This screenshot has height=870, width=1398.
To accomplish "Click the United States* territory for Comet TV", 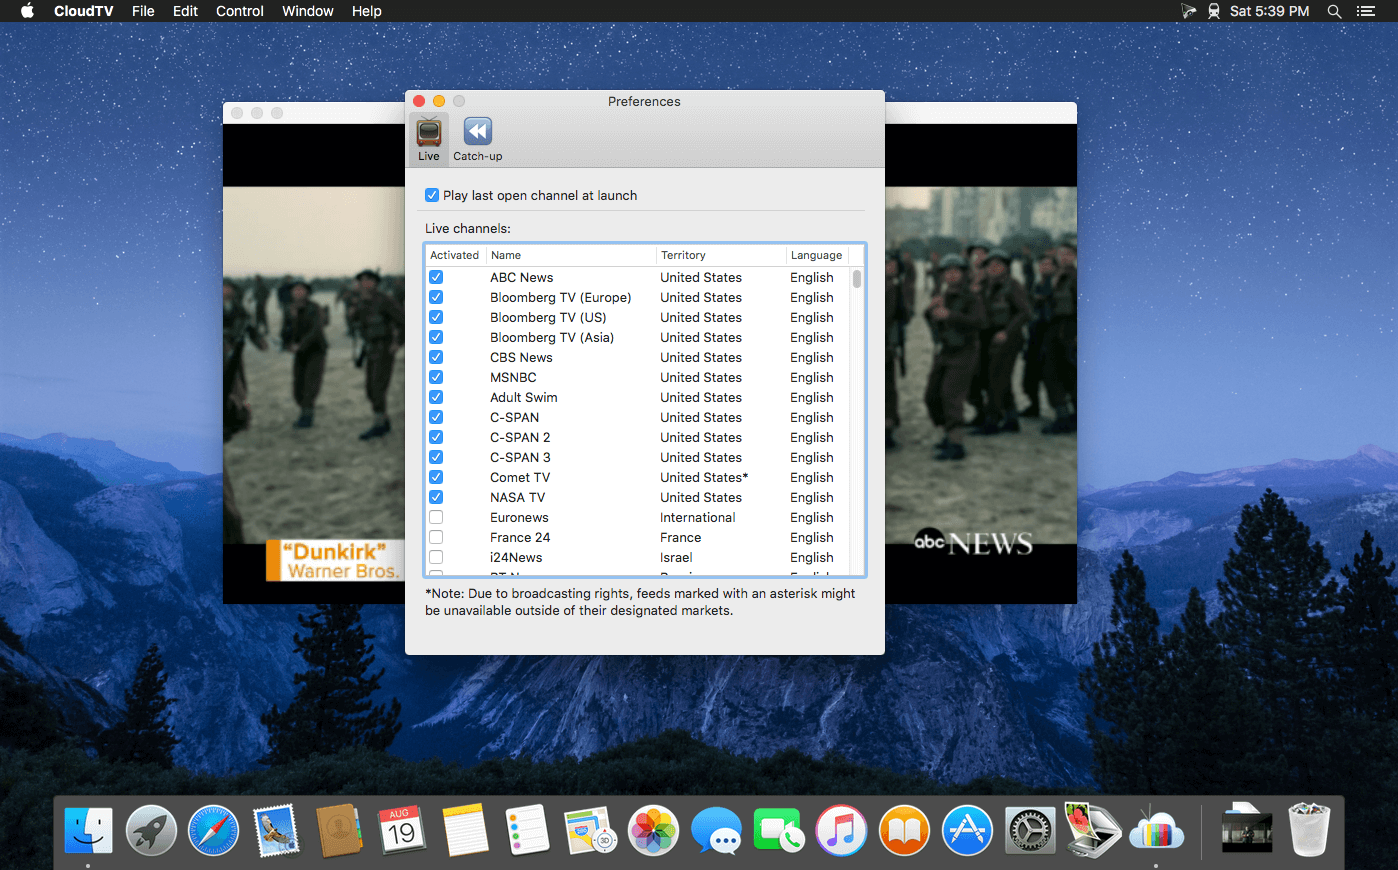I will [x=704, y=477].
